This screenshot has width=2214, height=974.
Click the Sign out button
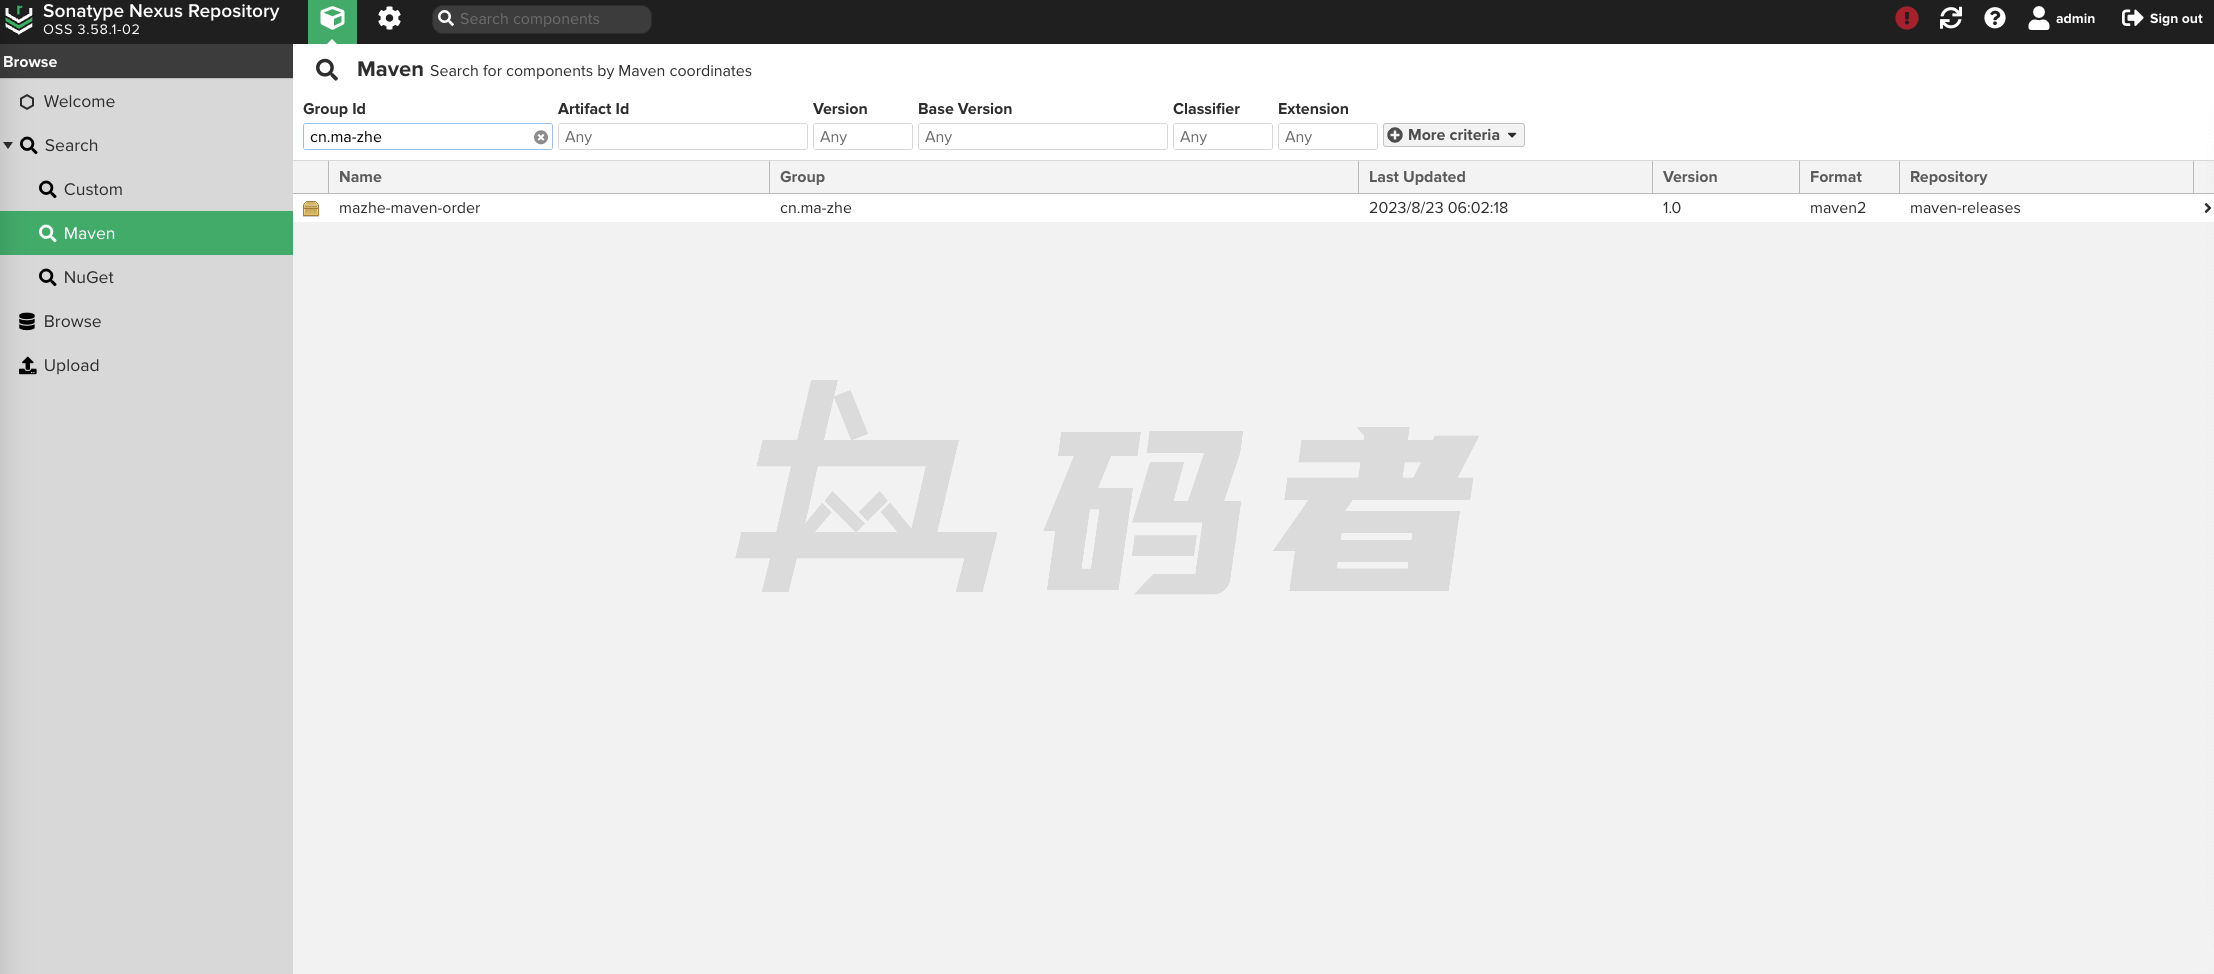[2162, 19]
